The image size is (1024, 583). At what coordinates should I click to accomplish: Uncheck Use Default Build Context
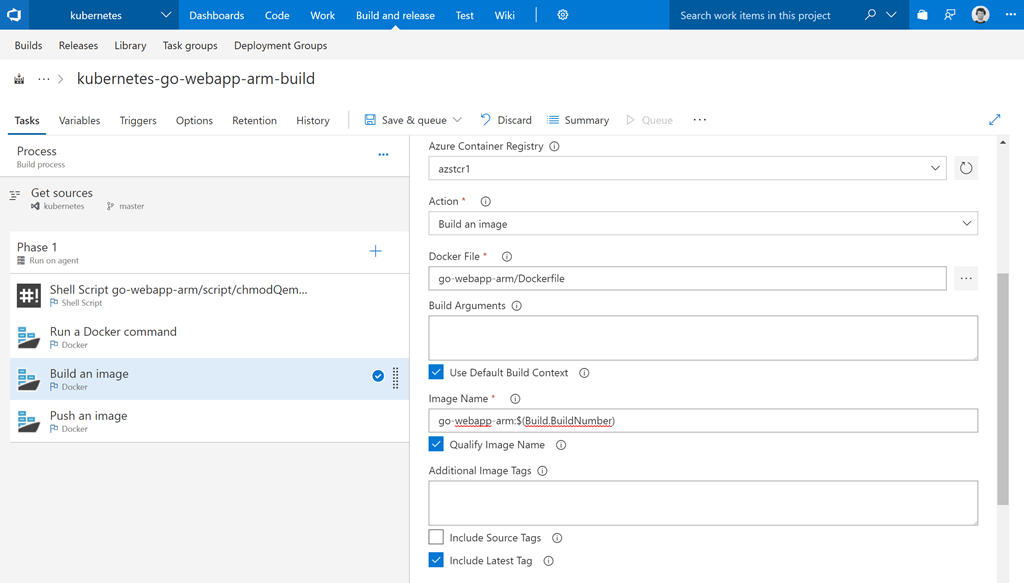pos(436,372)
